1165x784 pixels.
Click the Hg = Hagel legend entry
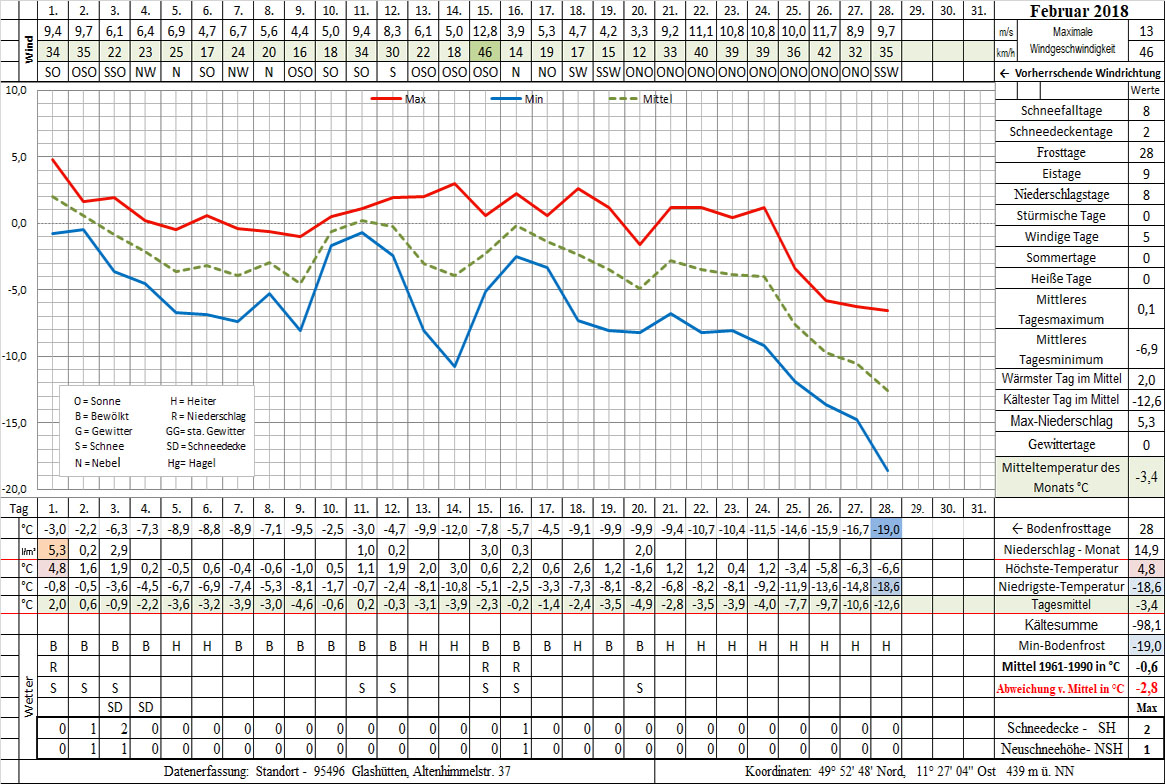194,464
